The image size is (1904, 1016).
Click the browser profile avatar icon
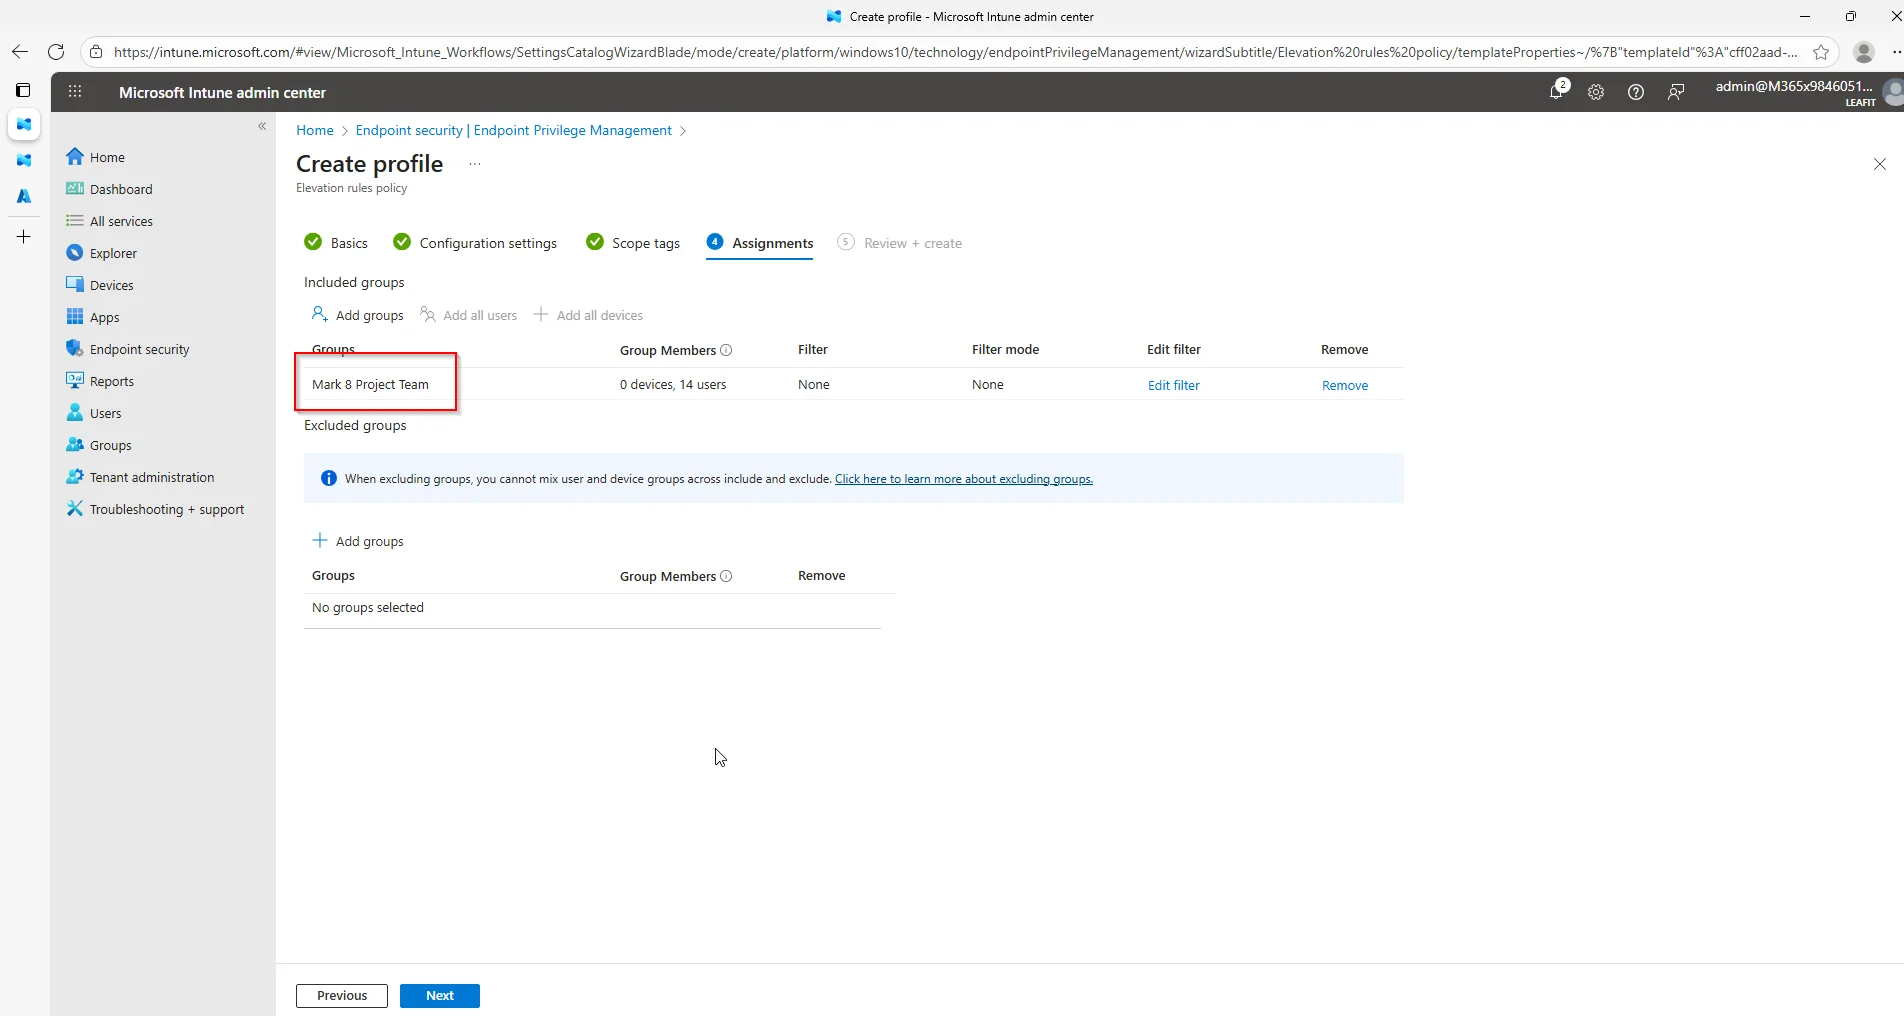tap(1864, 52)
